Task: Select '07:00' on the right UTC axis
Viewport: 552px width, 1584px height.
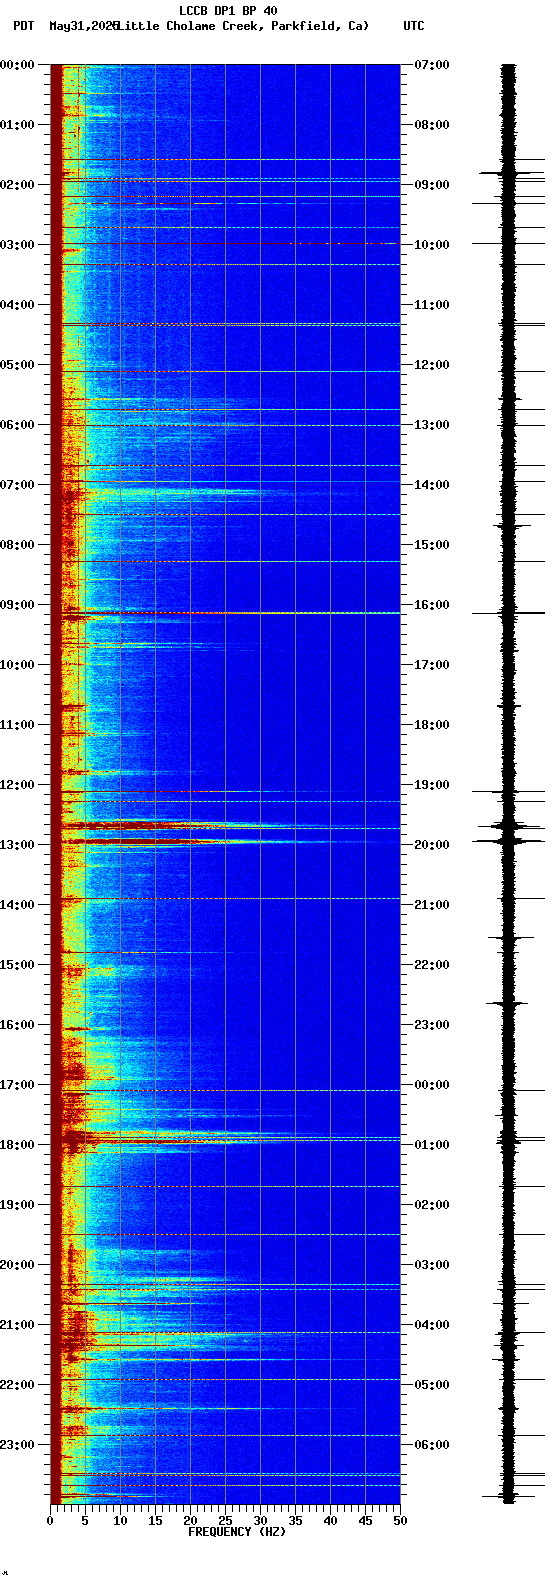Action: point(432,65)
